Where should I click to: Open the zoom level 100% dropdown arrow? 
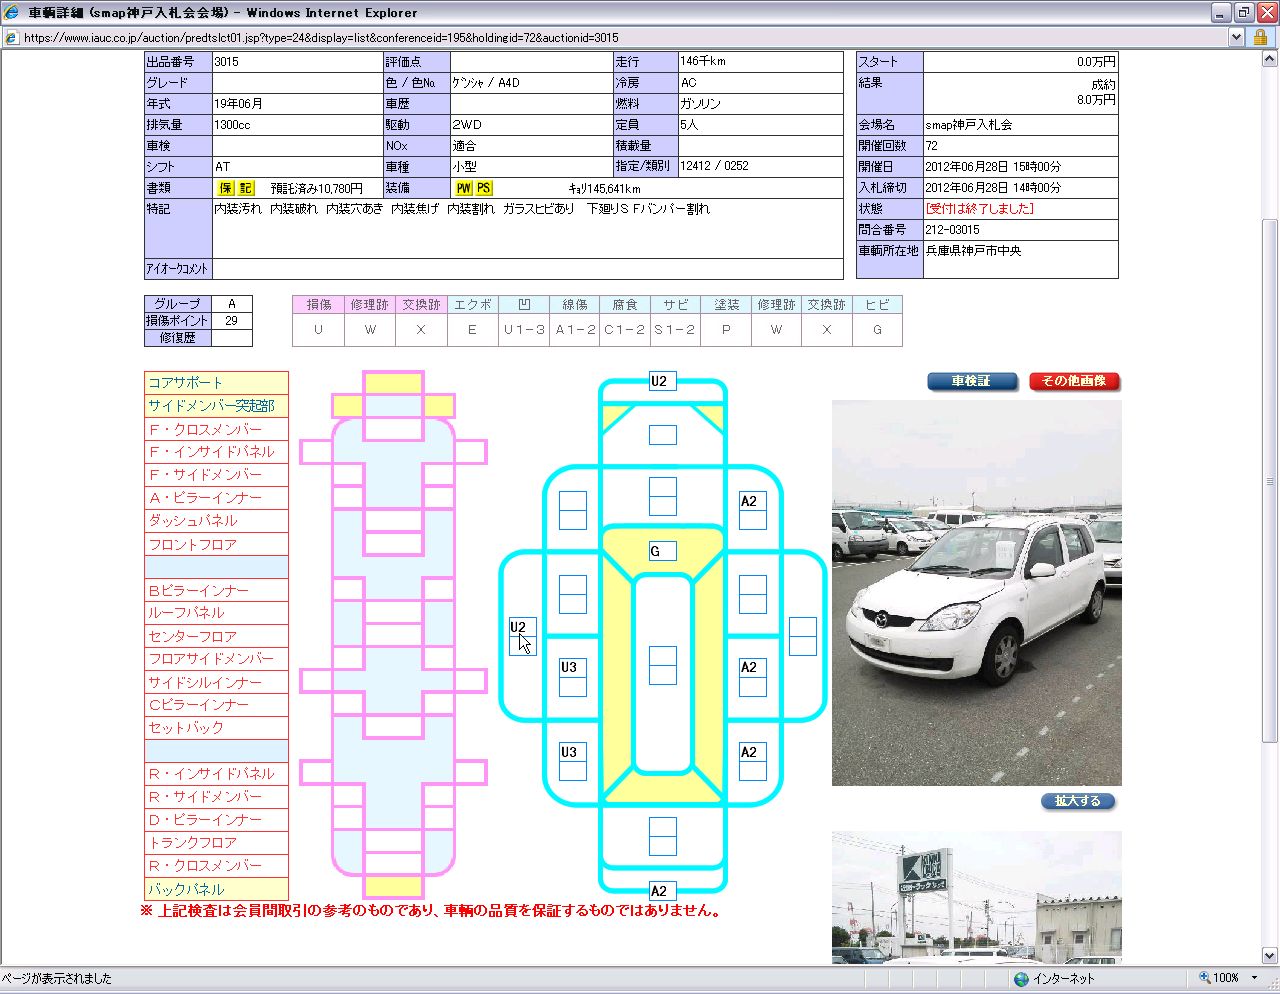coord(1254,978)
